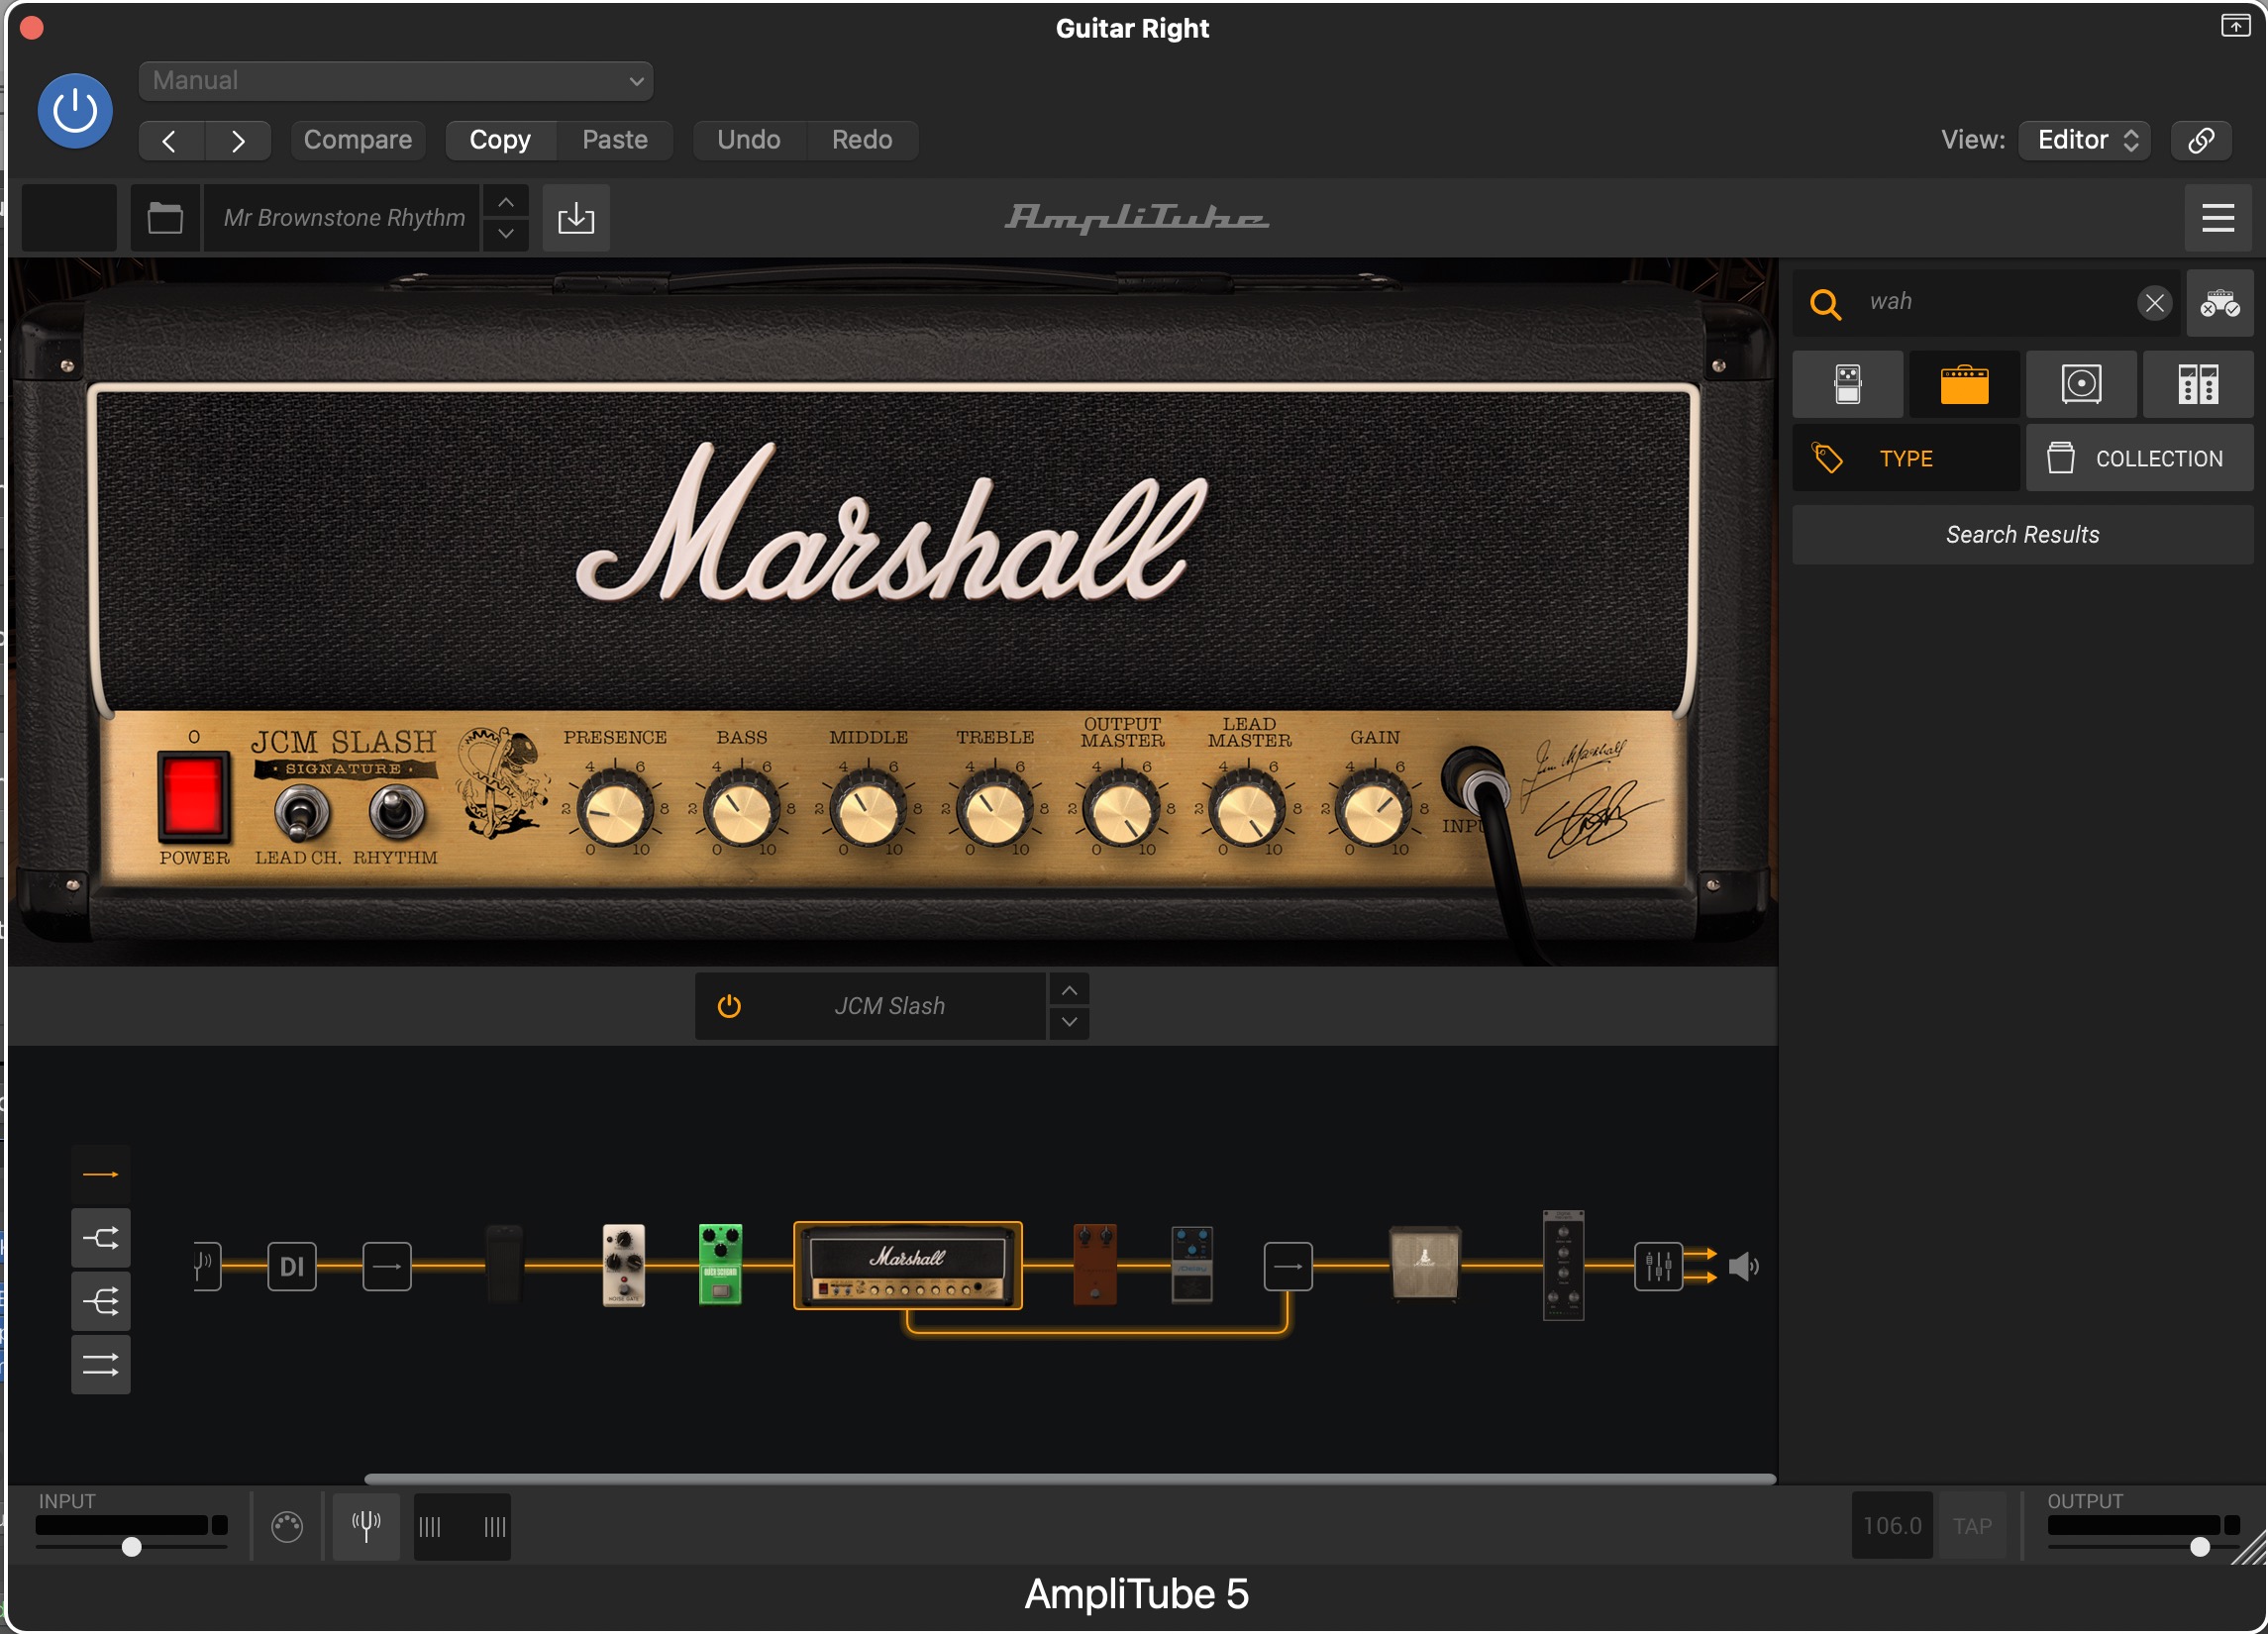Select the amplifier category tab

(1964, 384)
